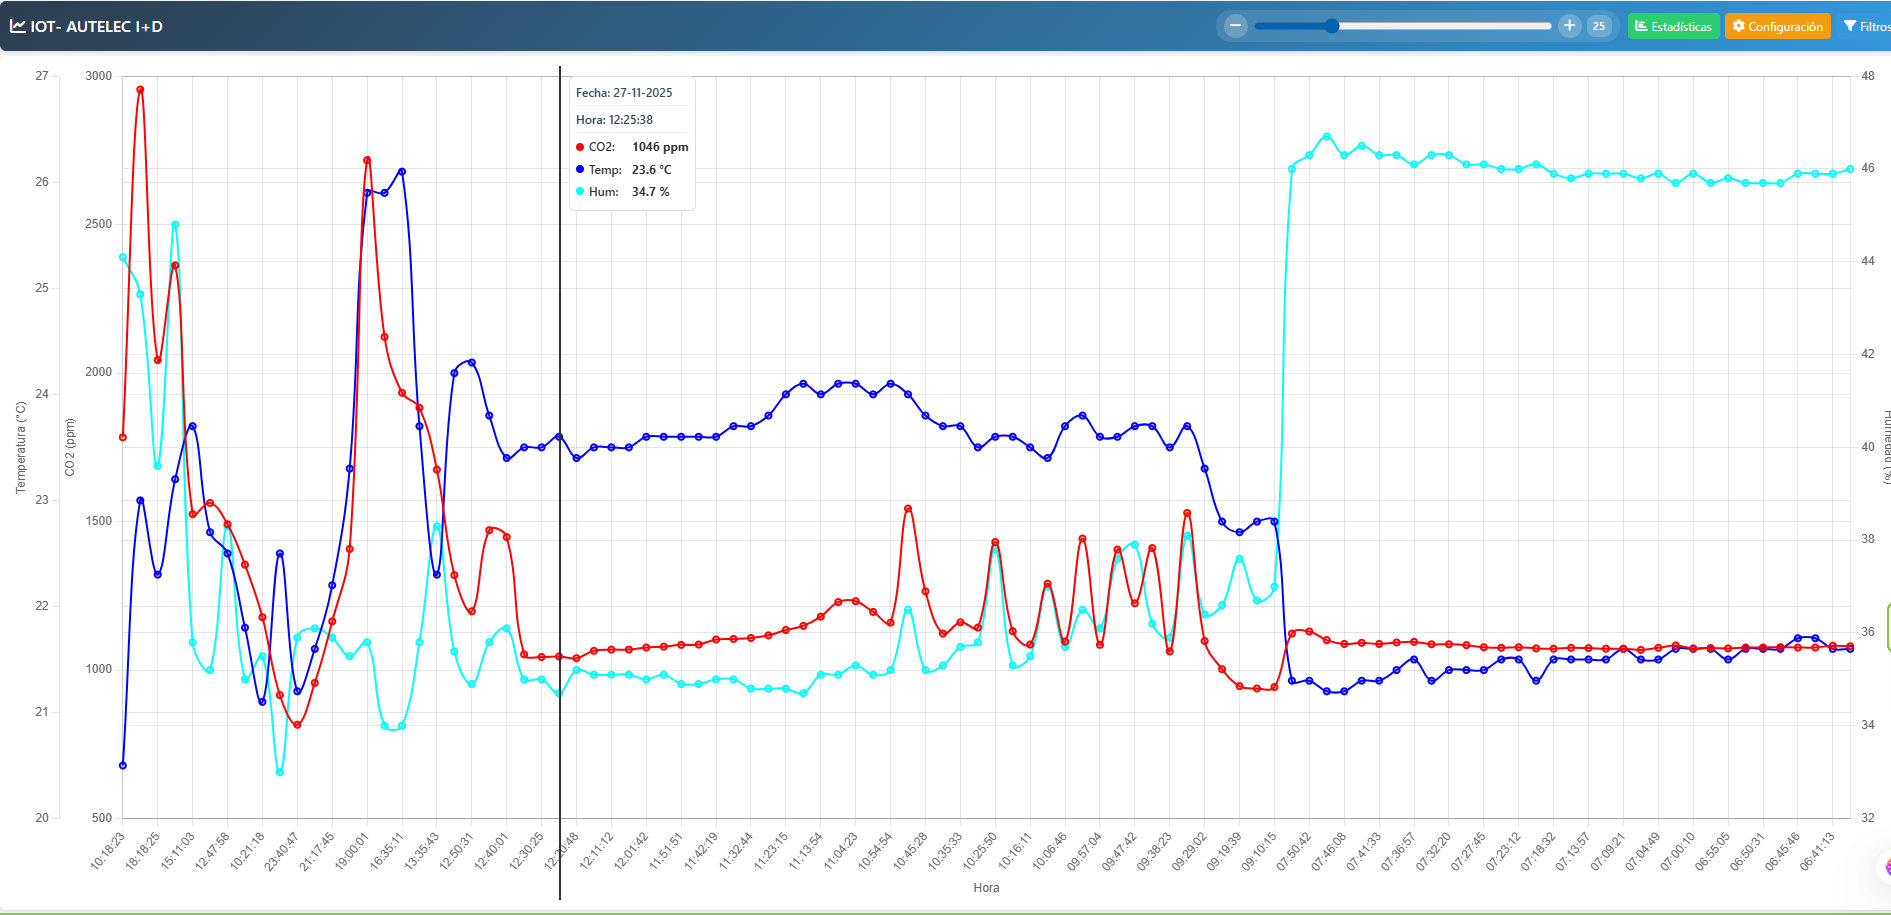Click the bar-chart icon inside the Estadísticas button

click(x=1642, y=25)
